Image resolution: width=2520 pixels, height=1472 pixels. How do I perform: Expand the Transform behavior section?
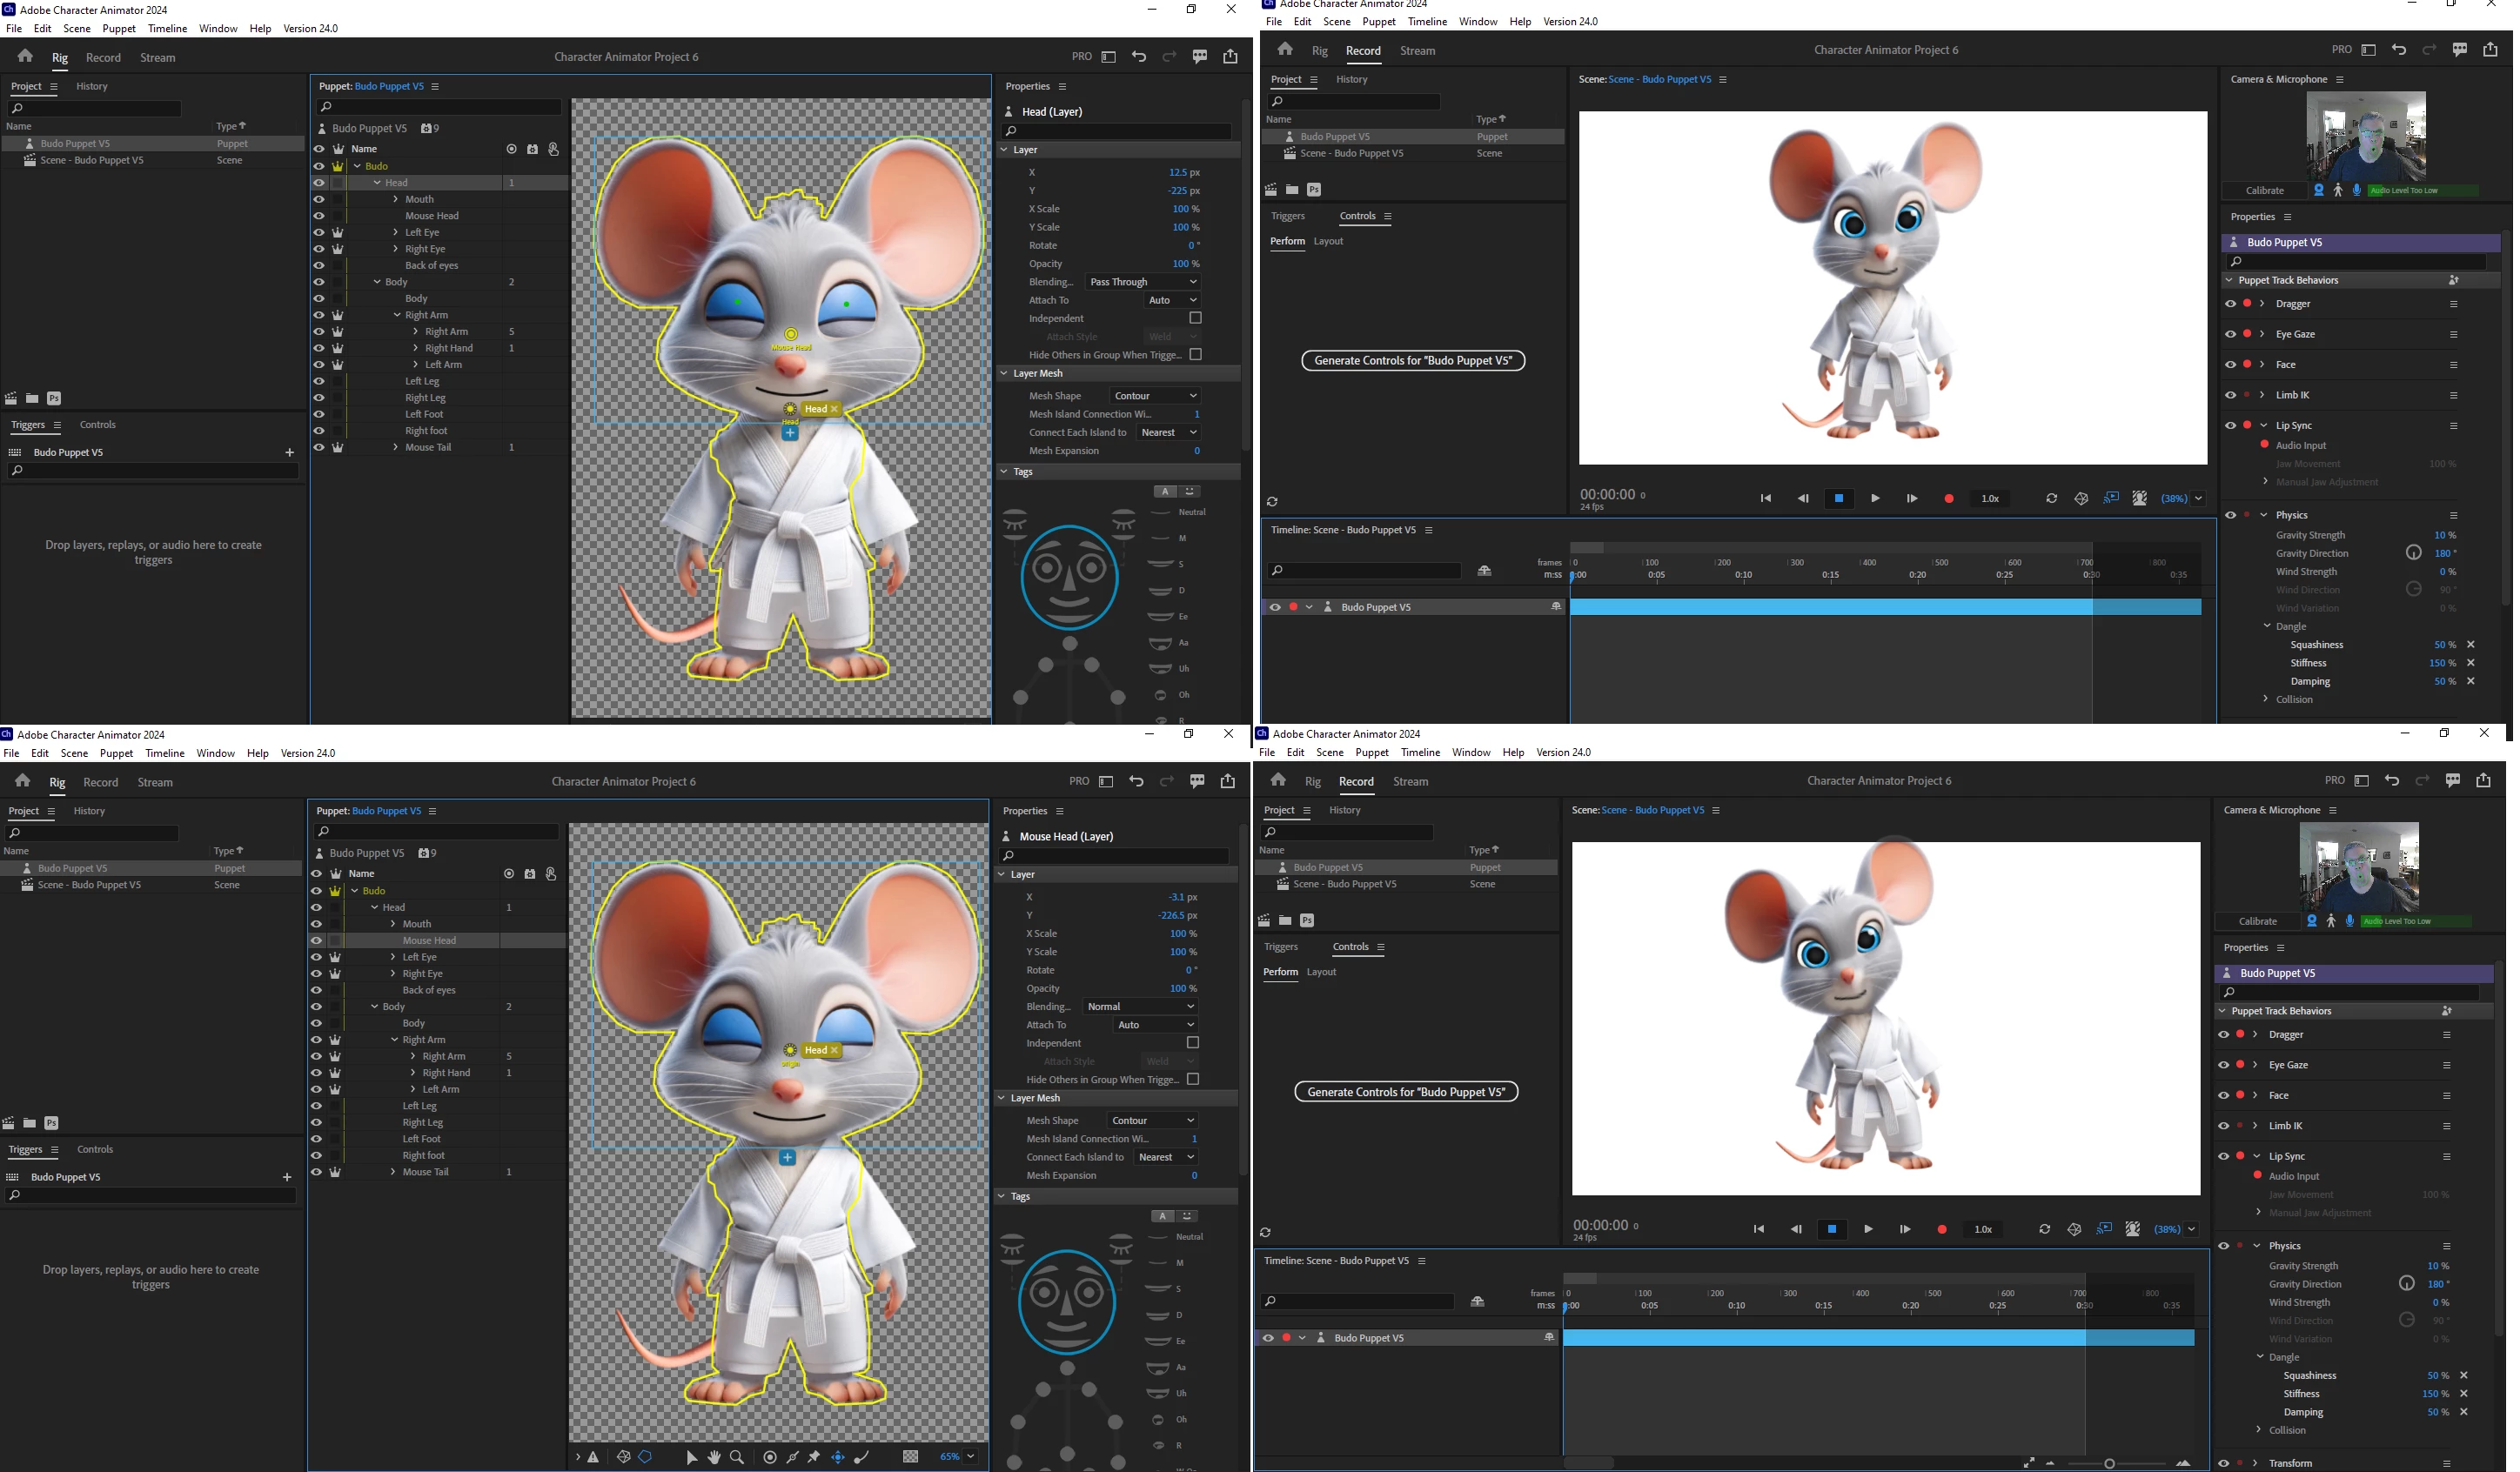[x=2255, y=1463]
